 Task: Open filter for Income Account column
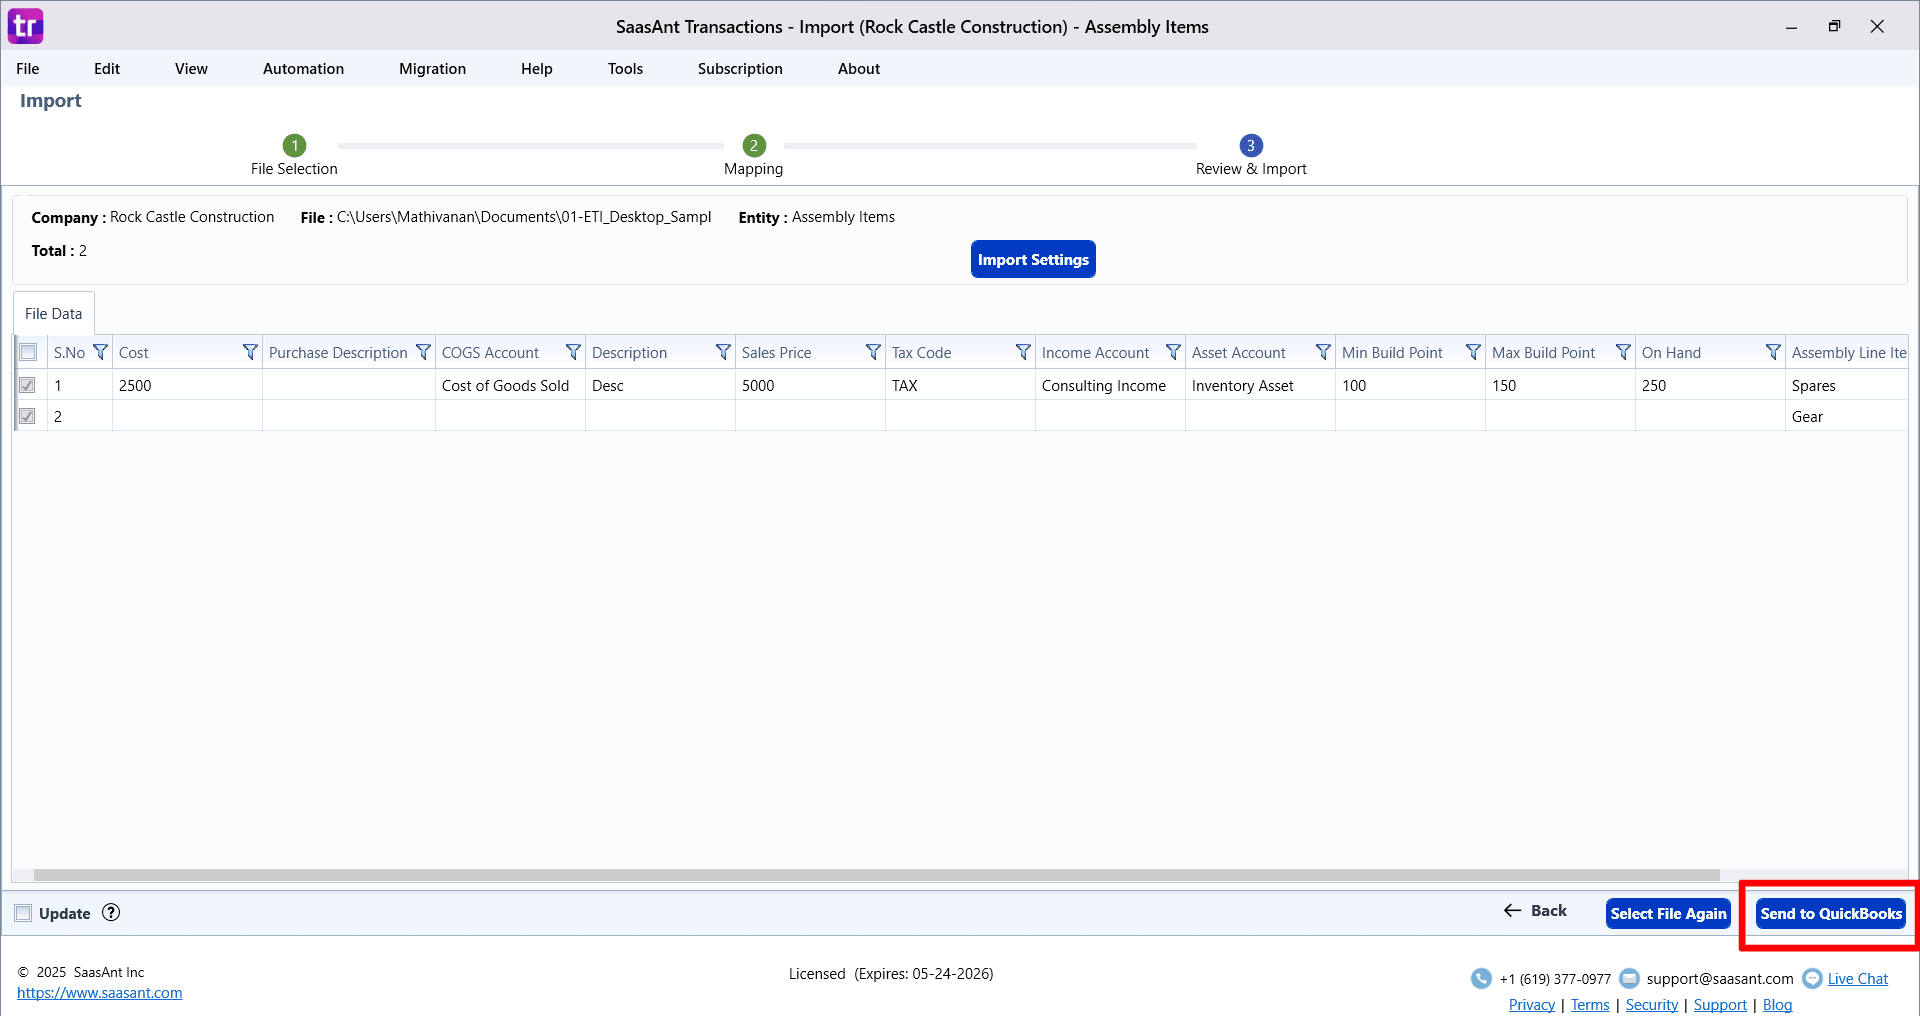1173,352
